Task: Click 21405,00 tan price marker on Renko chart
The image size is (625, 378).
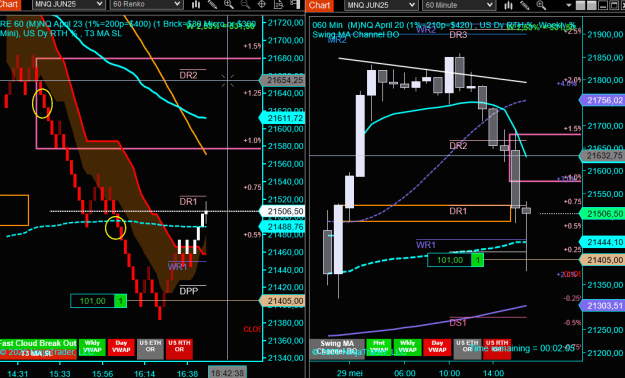Action: tap(283, 301)
